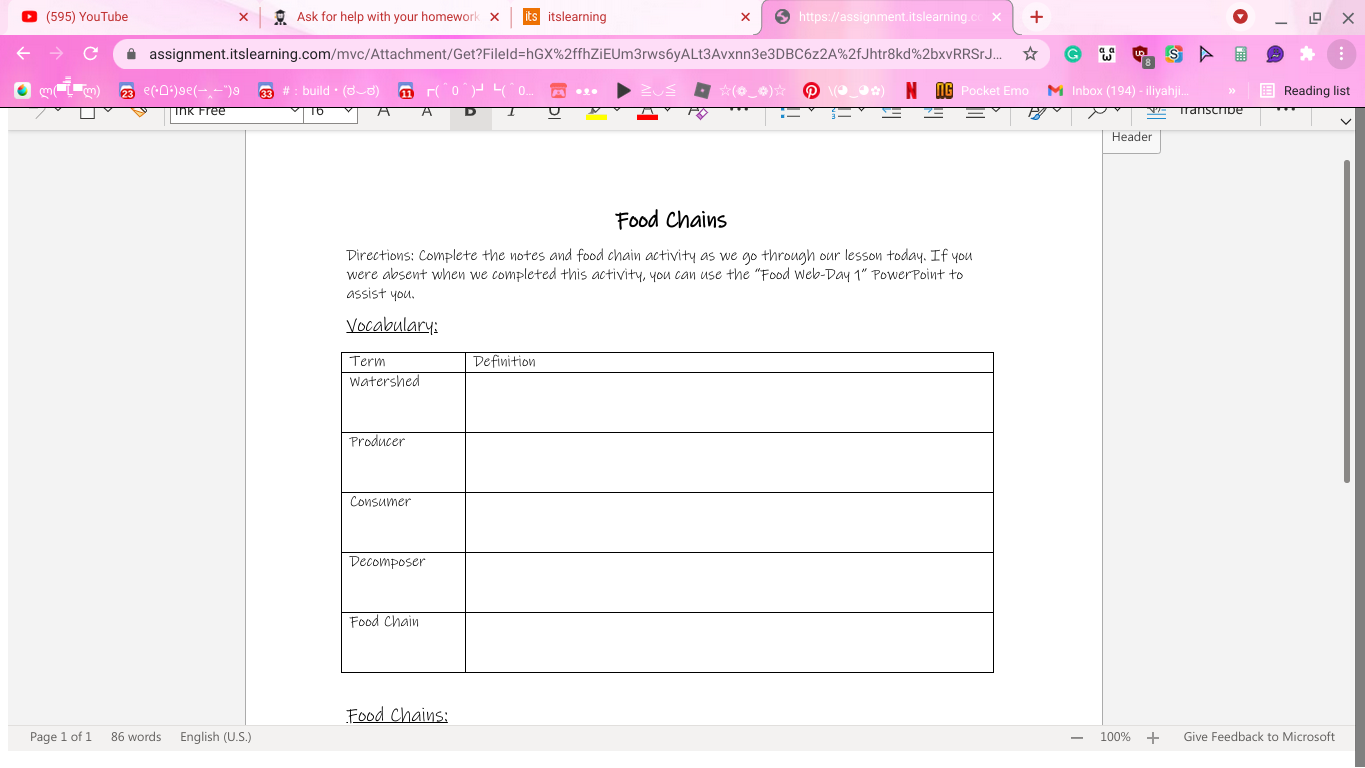Click the zoom in plus icon
The image size is (1365, 768).
coord(1153,738)
